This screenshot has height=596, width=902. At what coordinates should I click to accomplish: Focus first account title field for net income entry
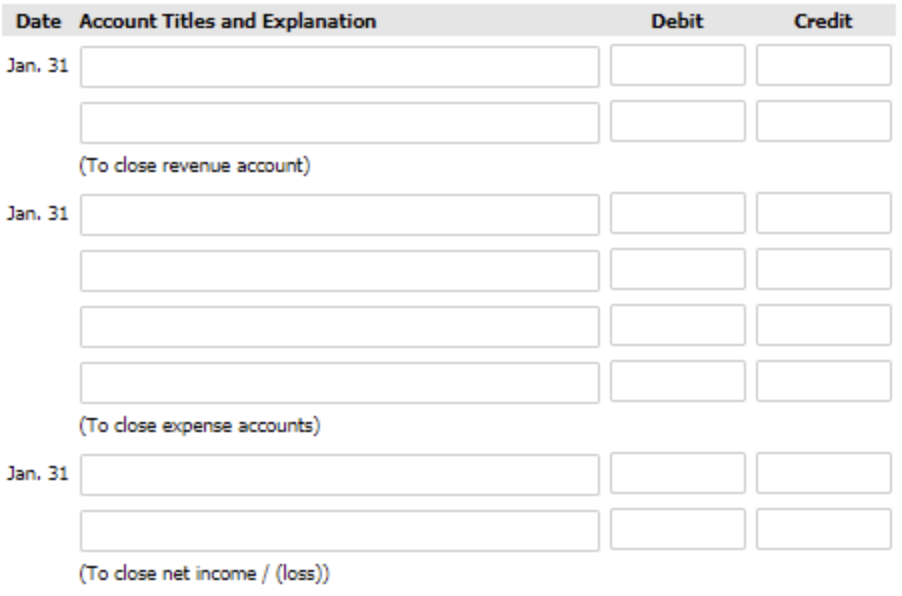click(340, 475)
